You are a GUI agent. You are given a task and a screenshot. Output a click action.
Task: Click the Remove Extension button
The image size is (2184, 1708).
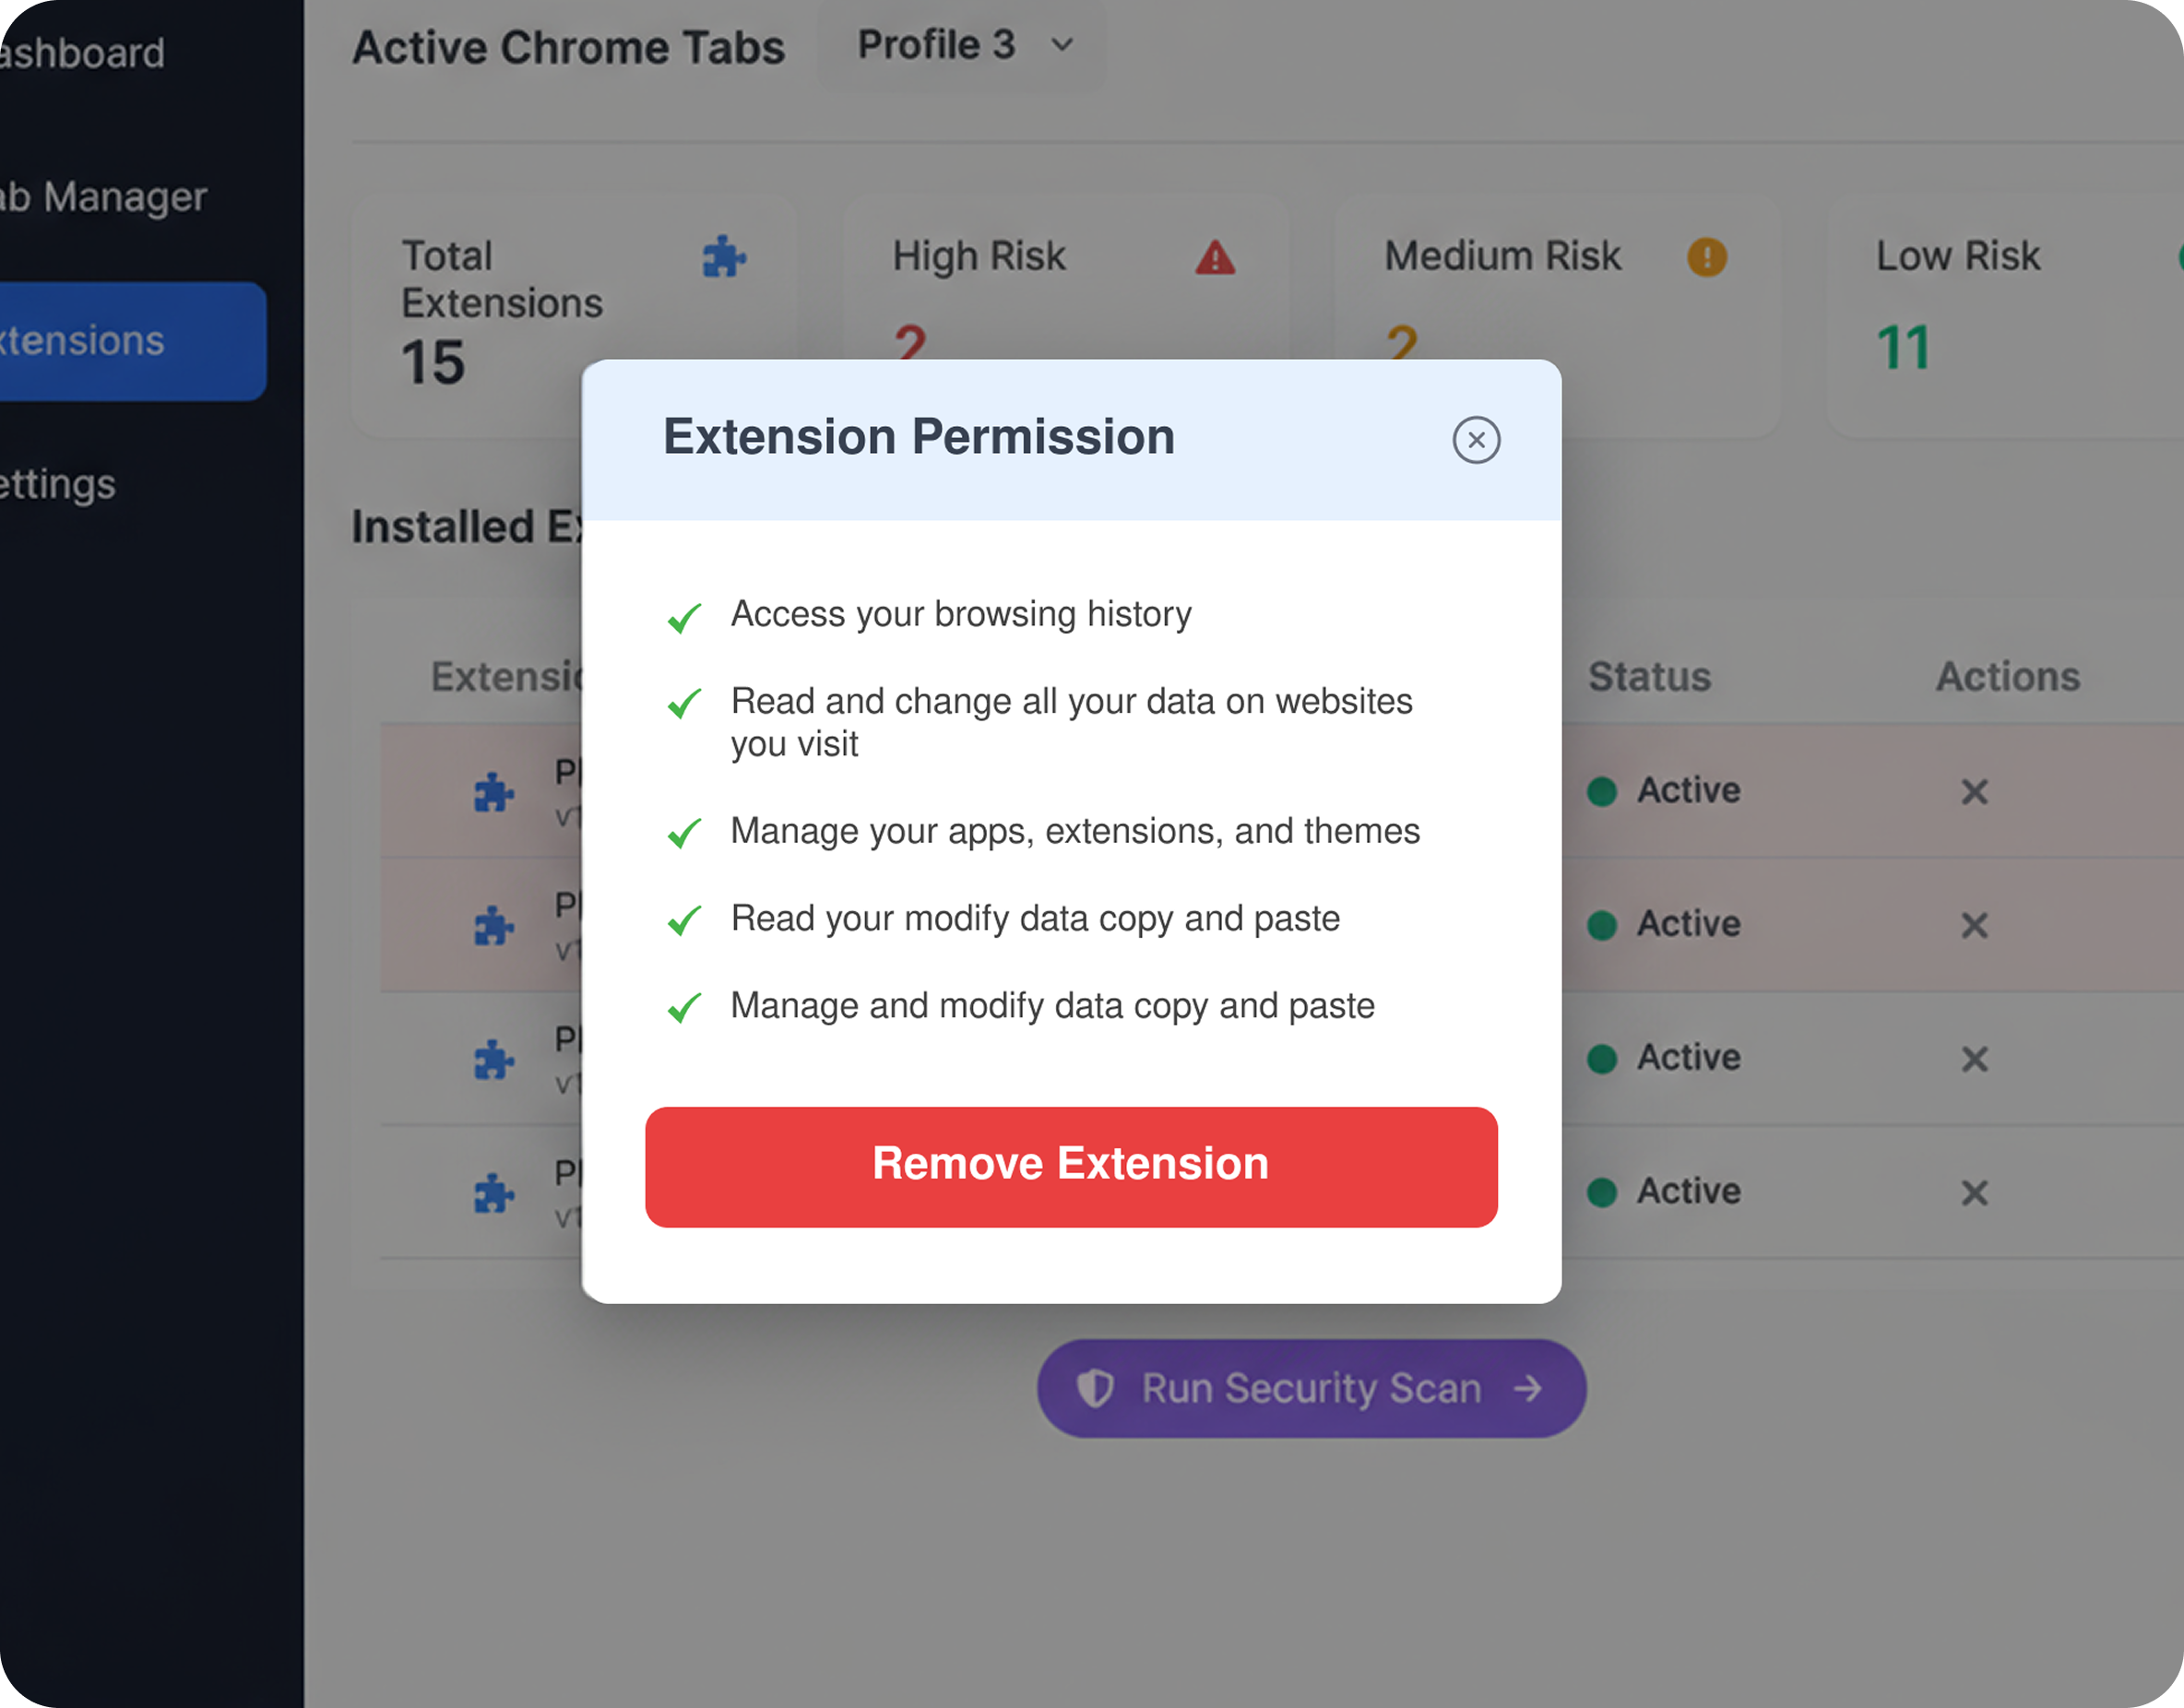click(1071, 1165)
